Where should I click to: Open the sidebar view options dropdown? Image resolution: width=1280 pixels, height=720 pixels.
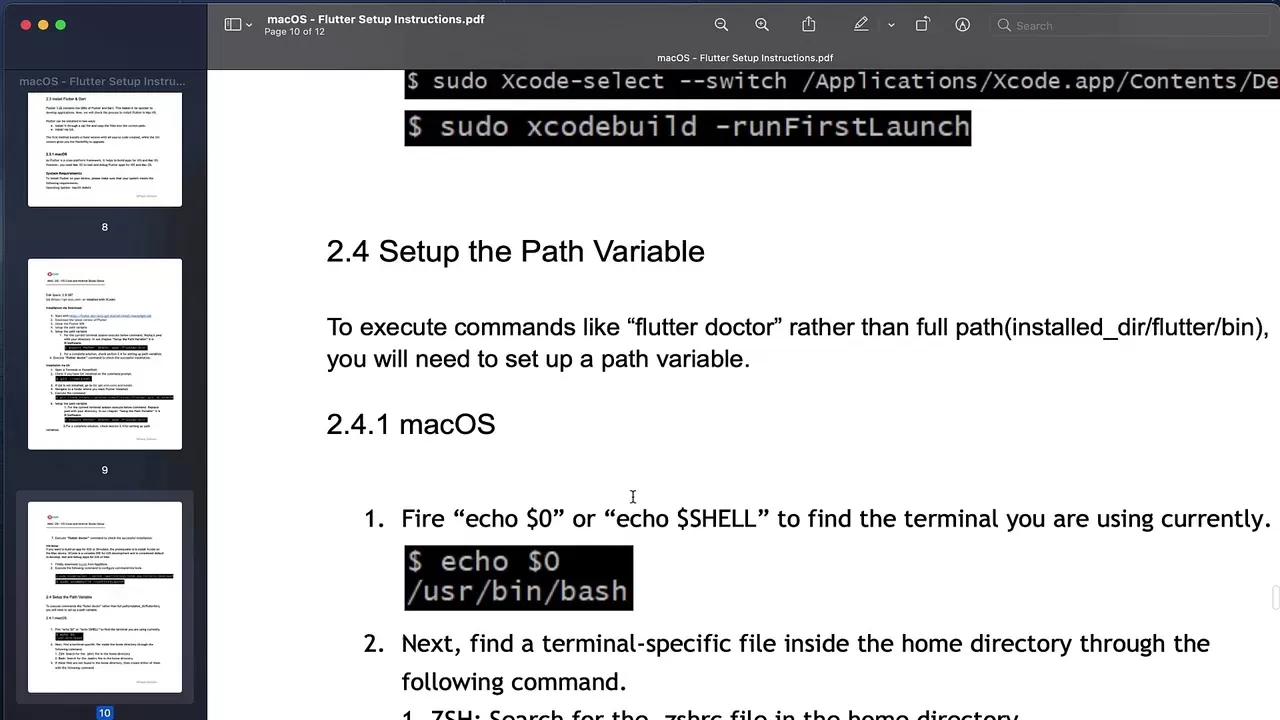[x=249, y=25]
